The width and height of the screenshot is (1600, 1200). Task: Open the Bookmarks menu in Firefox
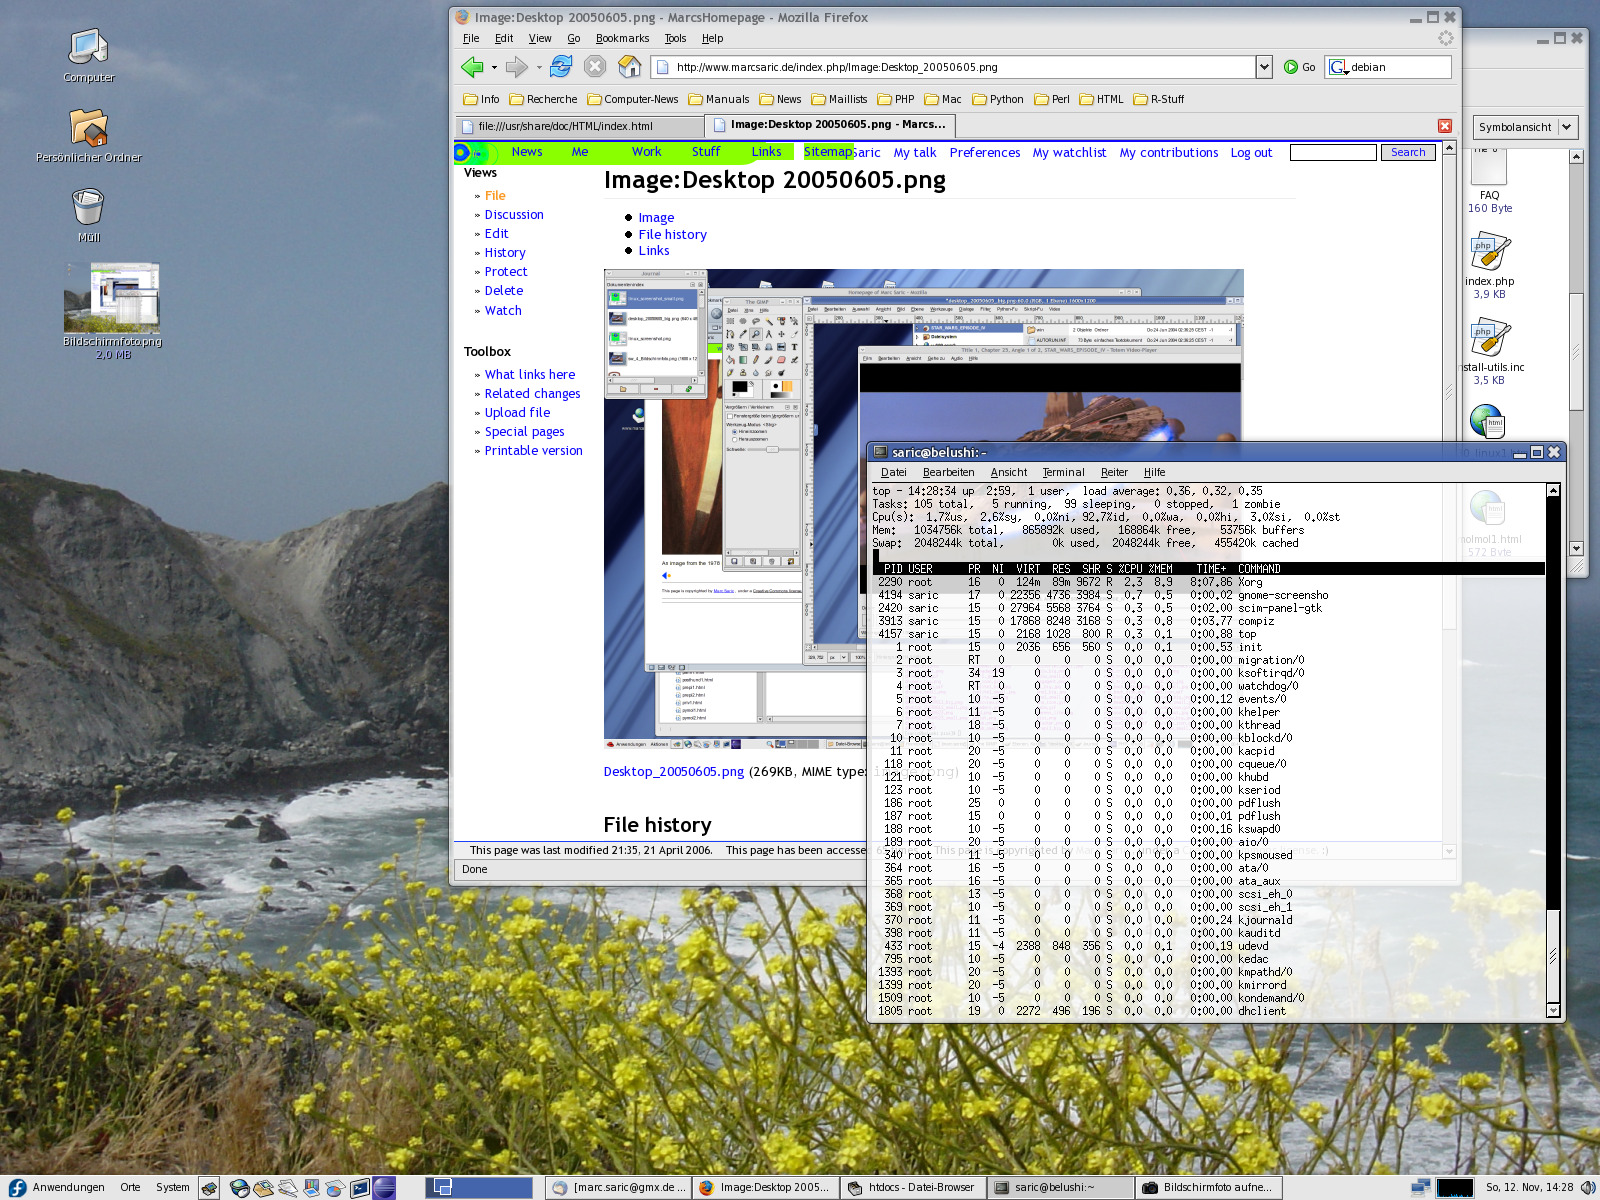click(622, 39)
